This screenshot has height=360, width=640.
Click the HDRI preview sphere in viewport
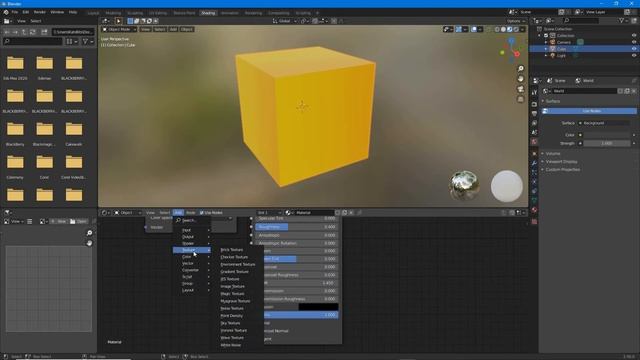coord(464,186)
